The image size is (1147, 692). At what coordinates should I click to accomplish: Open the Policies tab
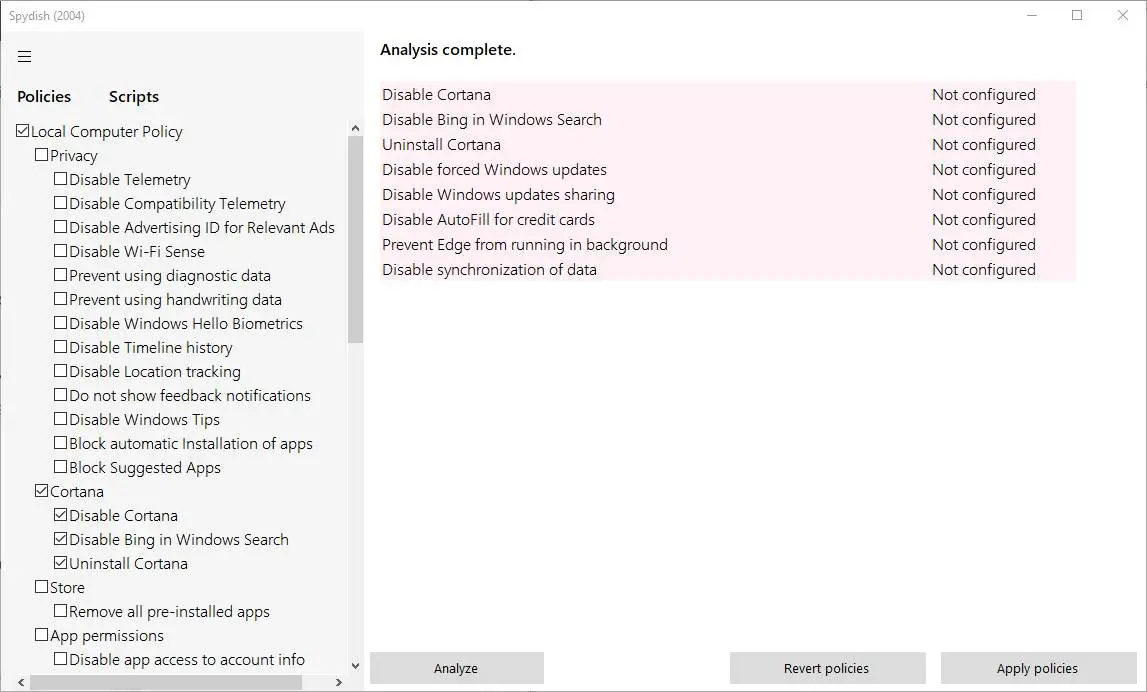click(44, 97)
